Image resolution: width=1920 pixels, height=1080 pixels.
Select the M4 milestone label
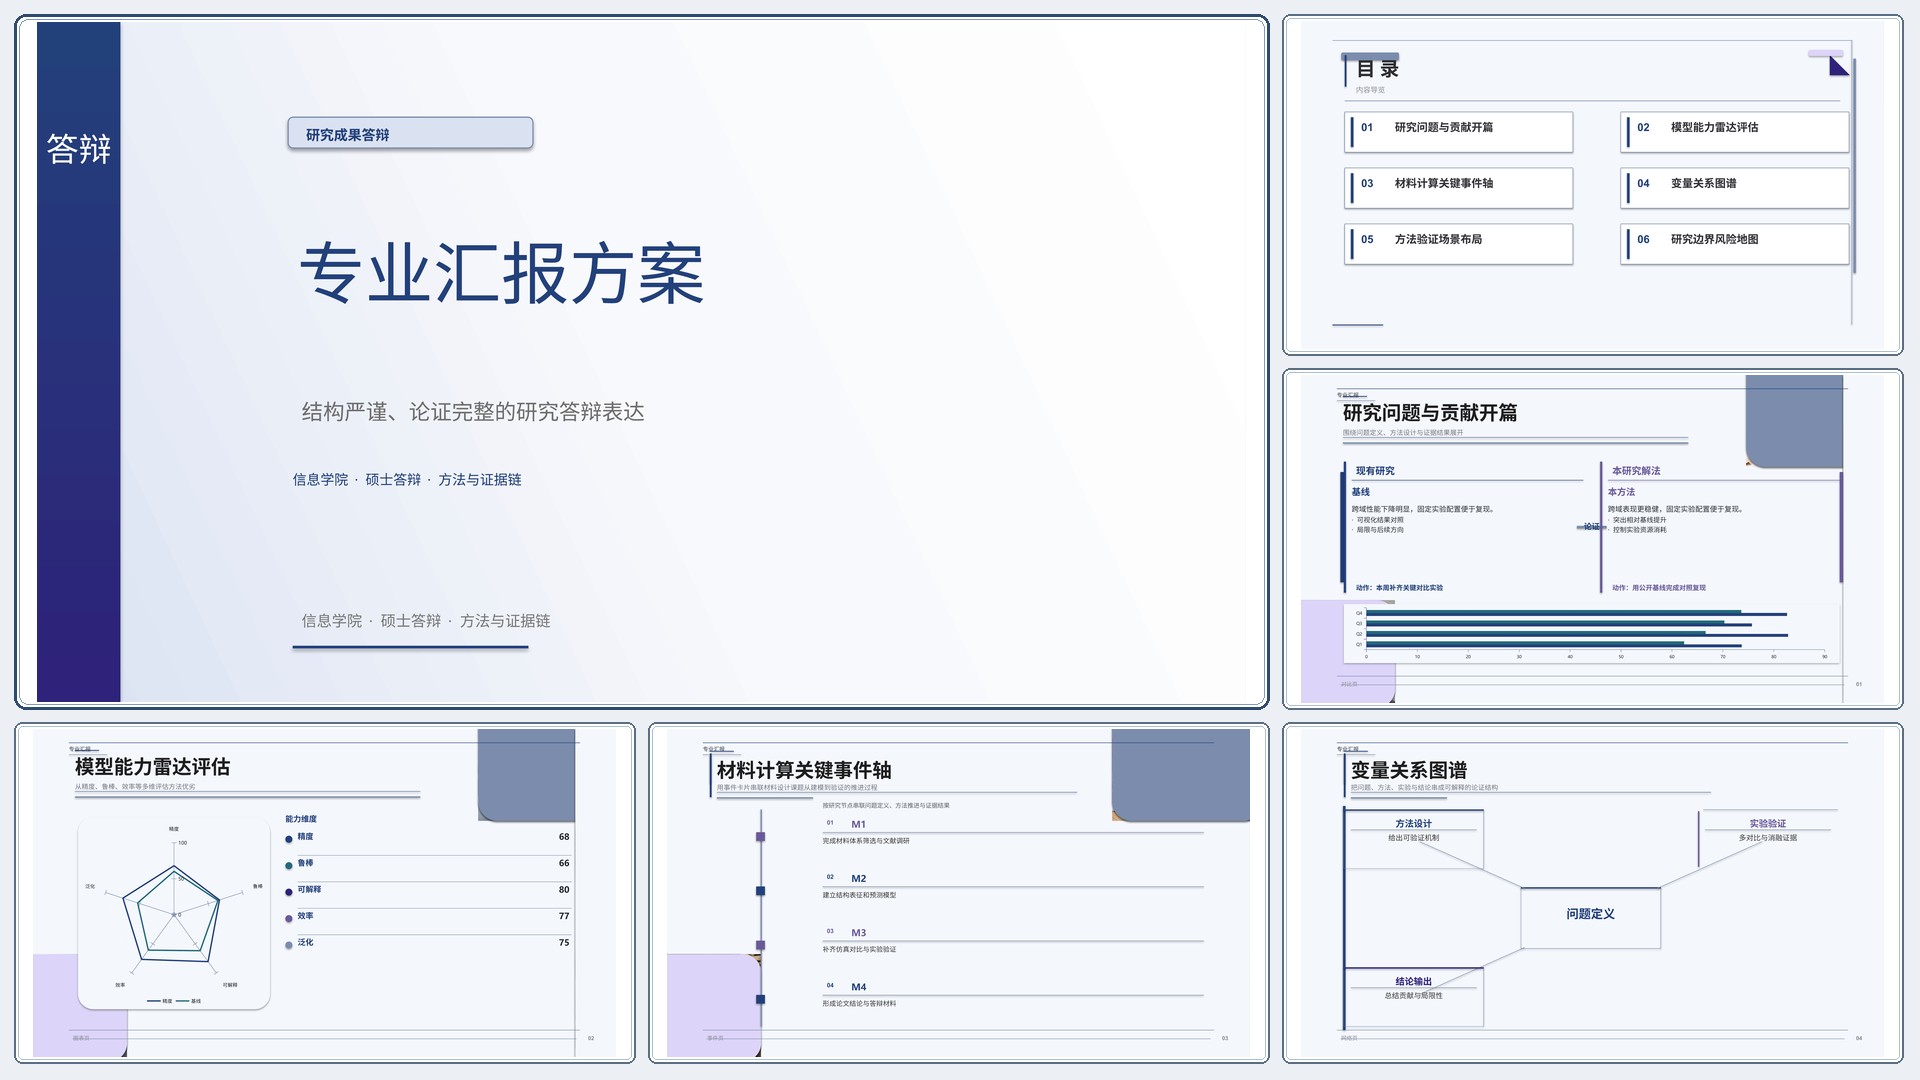(x=859, y=987)
